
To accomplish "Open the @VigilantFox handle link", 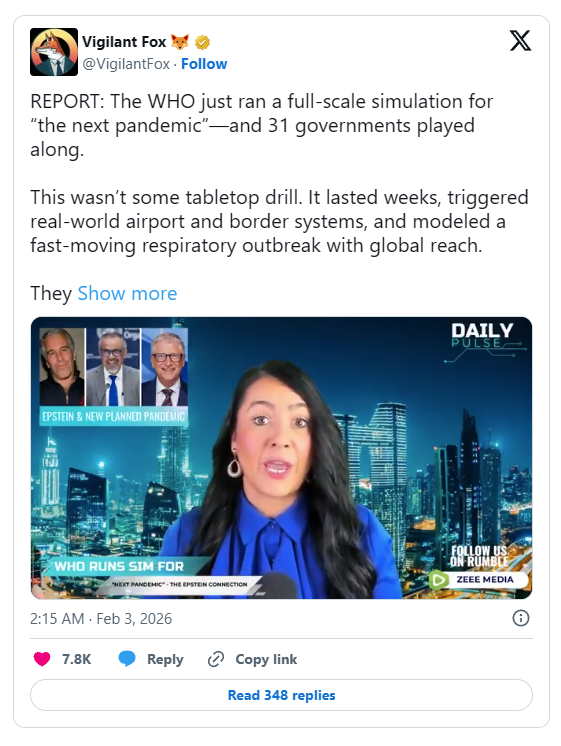I will [126, 64].
